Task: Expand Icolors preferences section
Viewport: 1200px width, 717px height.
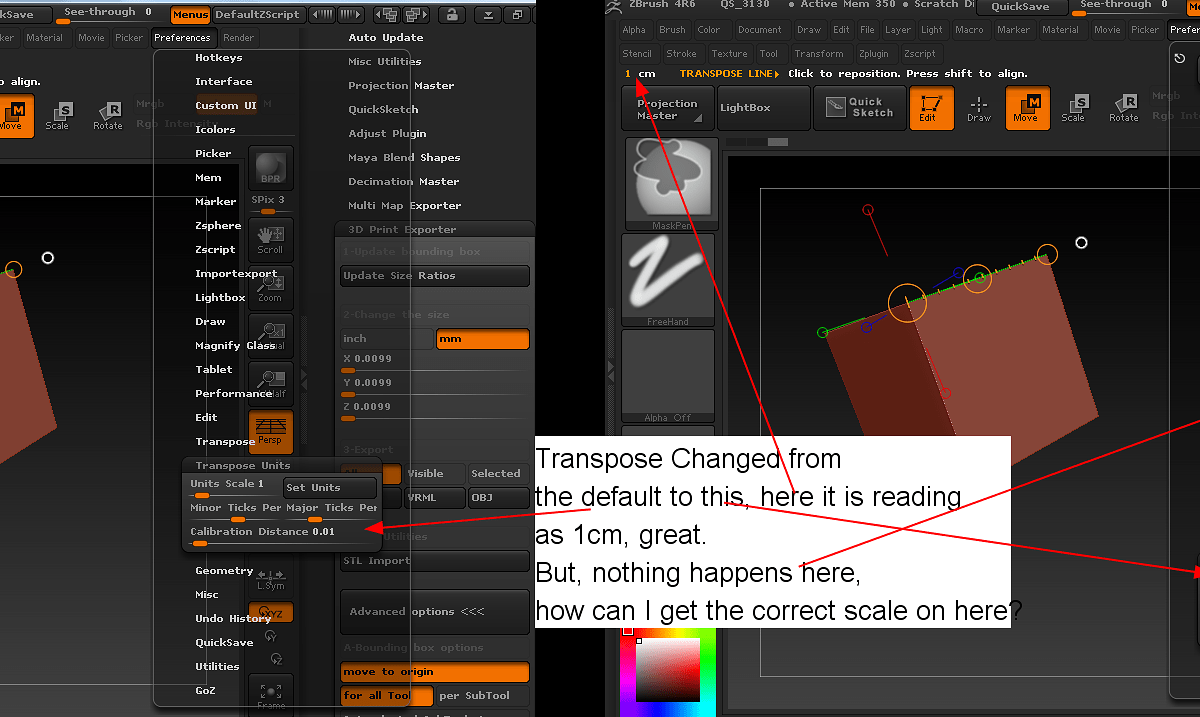Action: tap(215, 130)
